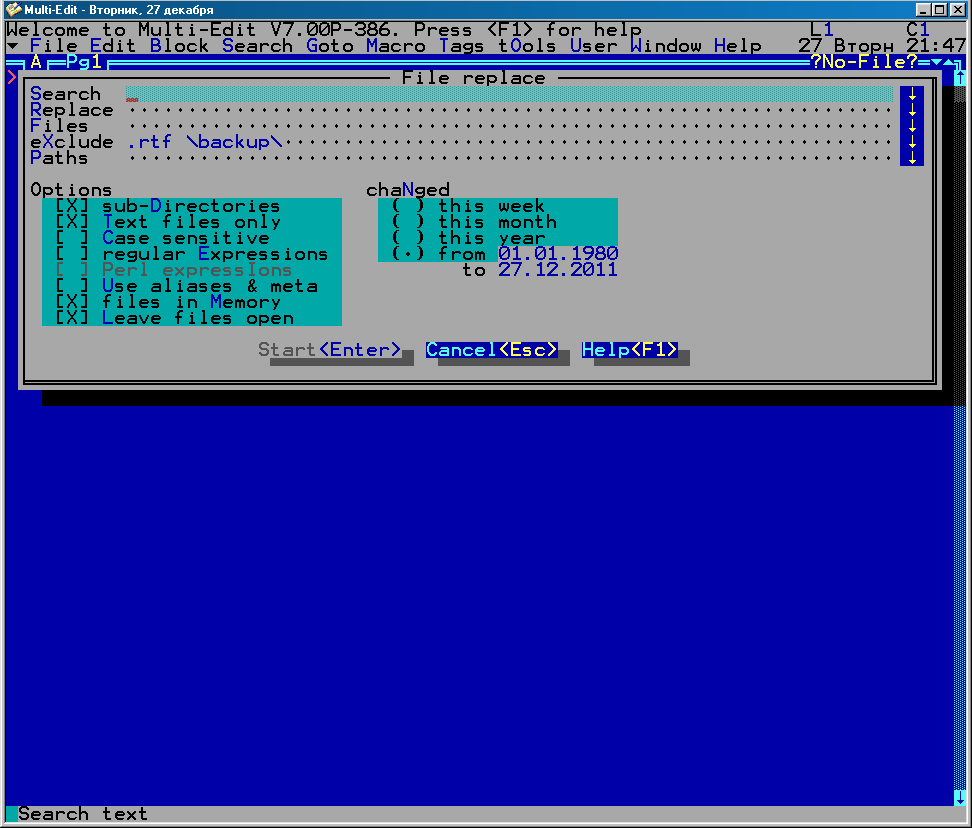972x828 pixels.
Task: Open the User menu
Action: point(594,46)
